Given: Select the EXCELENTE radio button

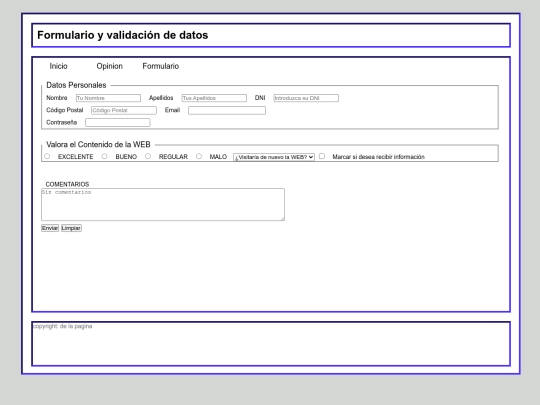Looking at the screenshot, I should point(47,156).
